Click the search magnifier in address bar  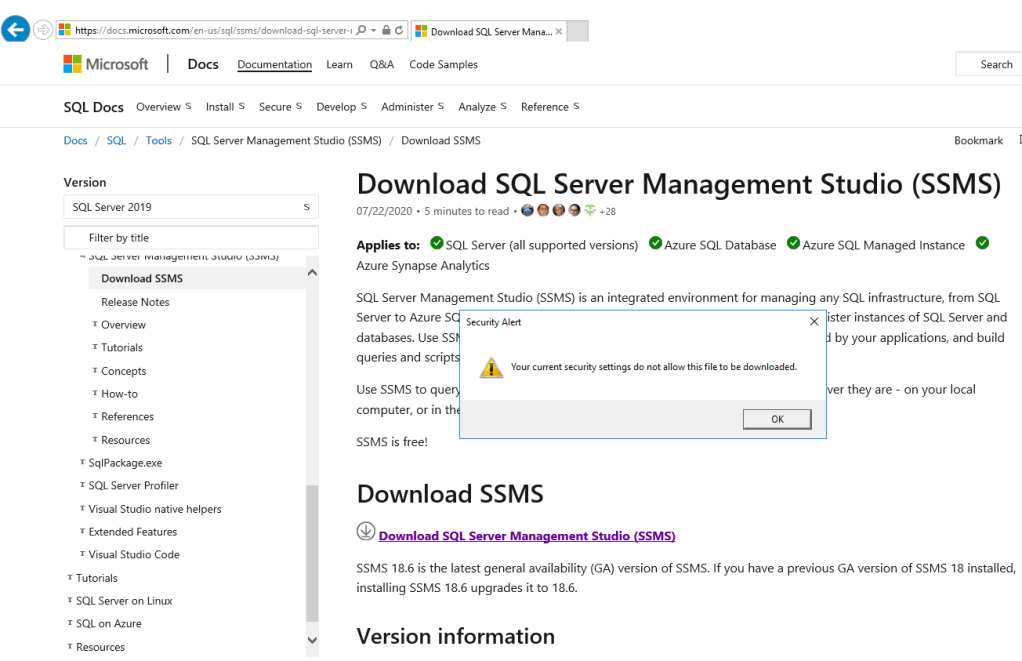click(360, 31)
